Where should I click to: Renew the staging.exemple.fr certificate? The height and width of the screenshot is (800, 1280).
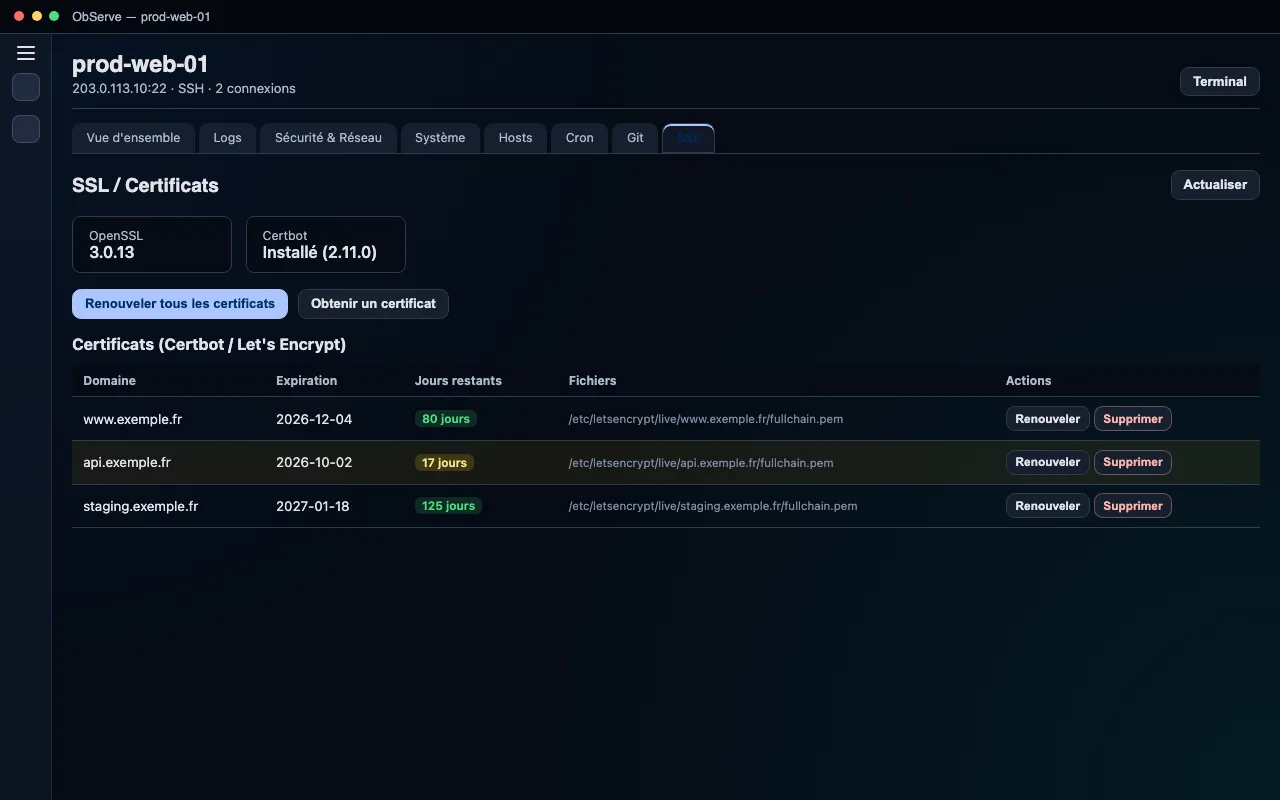(x=1047, y=506)
